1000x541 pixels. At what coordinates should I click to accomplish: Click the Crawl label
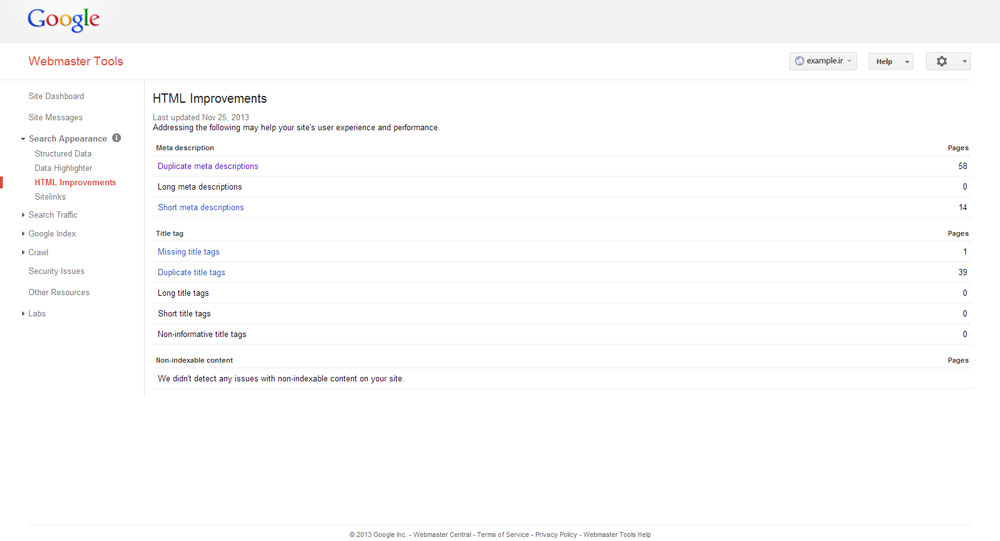click(x=38, y=252)
